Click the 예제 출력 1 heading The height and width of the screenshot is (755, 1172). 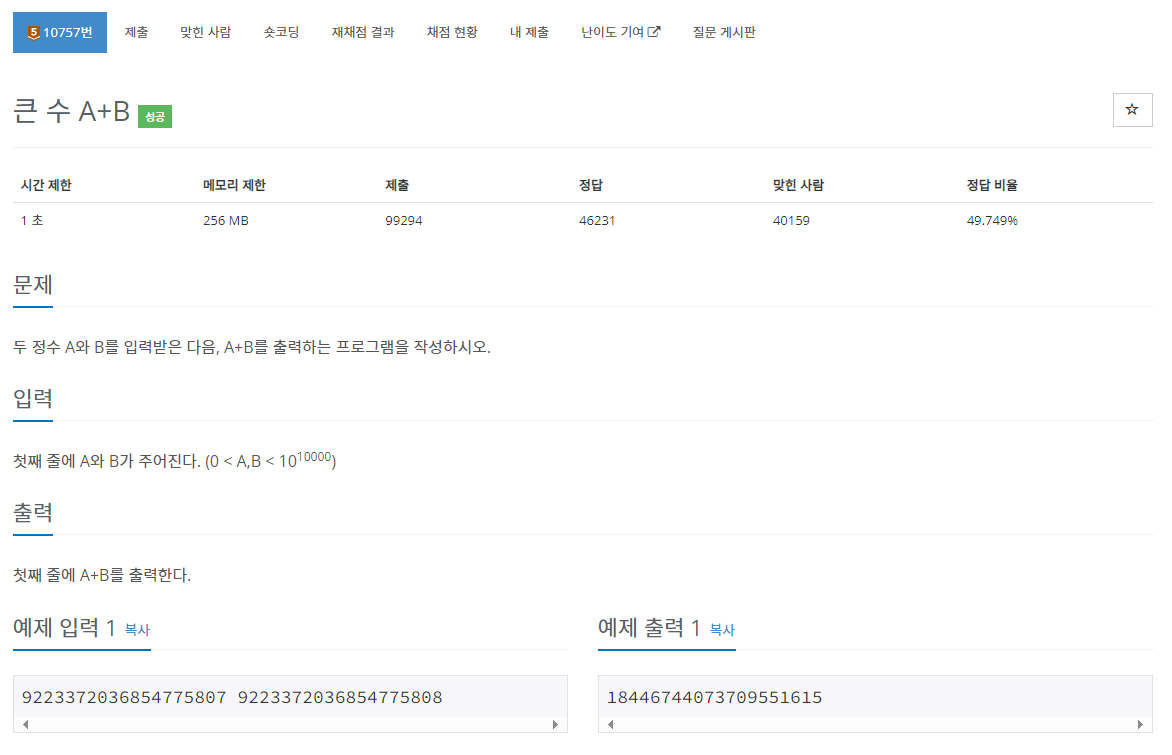coord(649,628)
